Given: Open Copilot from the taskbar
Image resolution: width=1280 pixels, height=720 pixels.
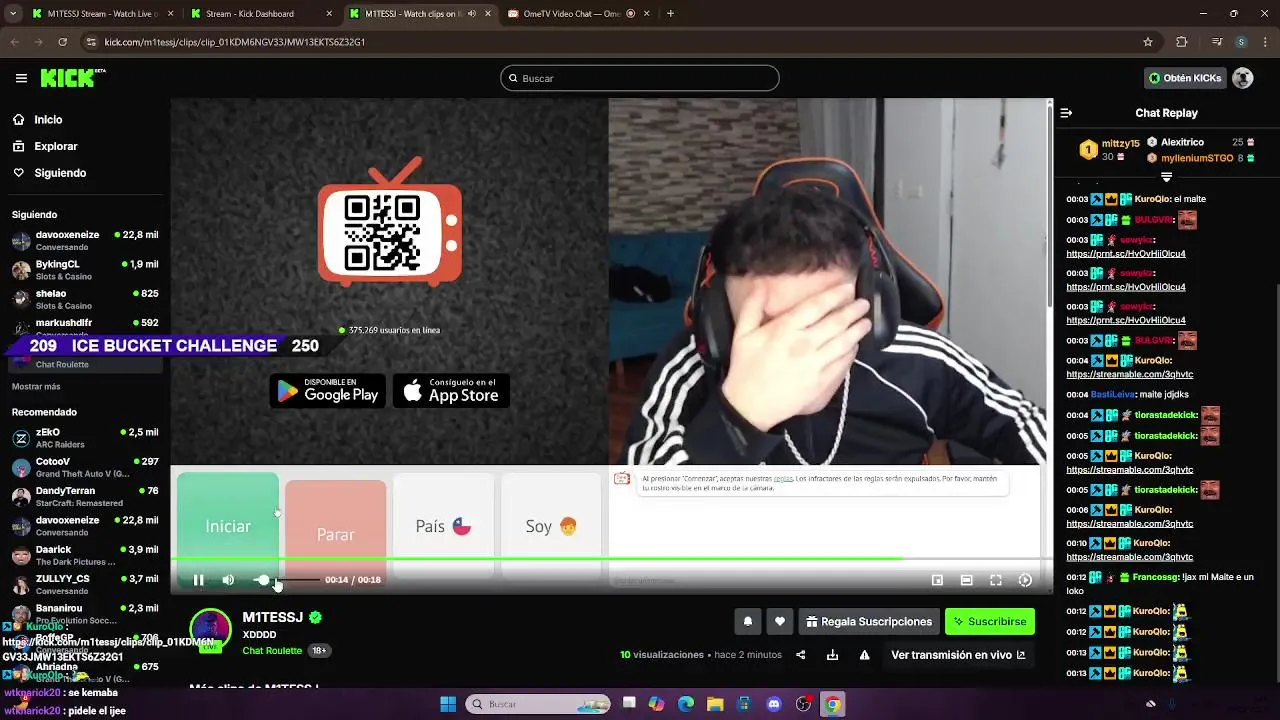Looking at the screenshot, I should (656, 704).
